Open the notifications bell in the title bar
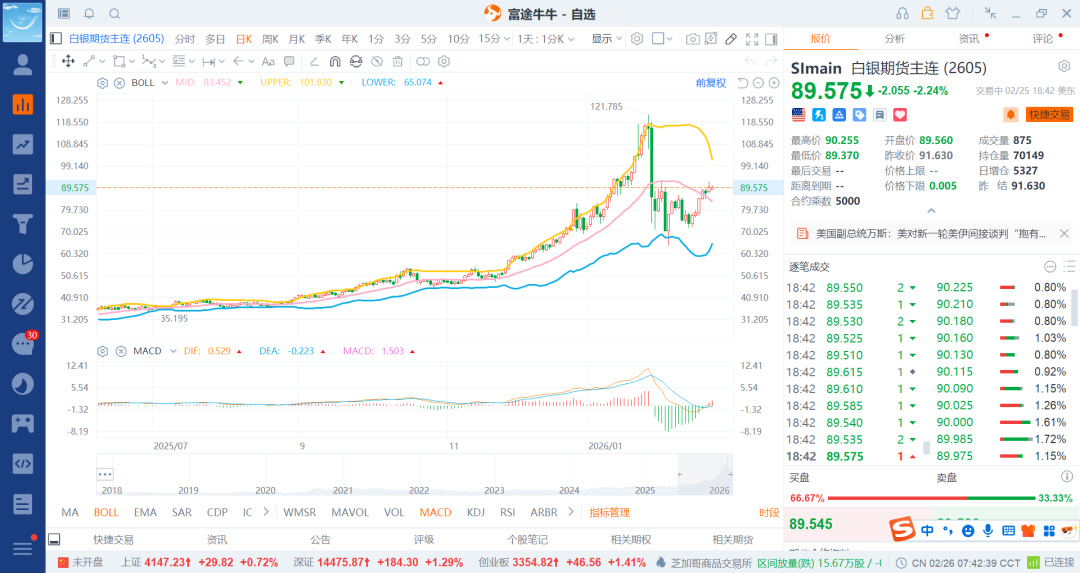Screen dimensions: 1080x573 (90, 14)
